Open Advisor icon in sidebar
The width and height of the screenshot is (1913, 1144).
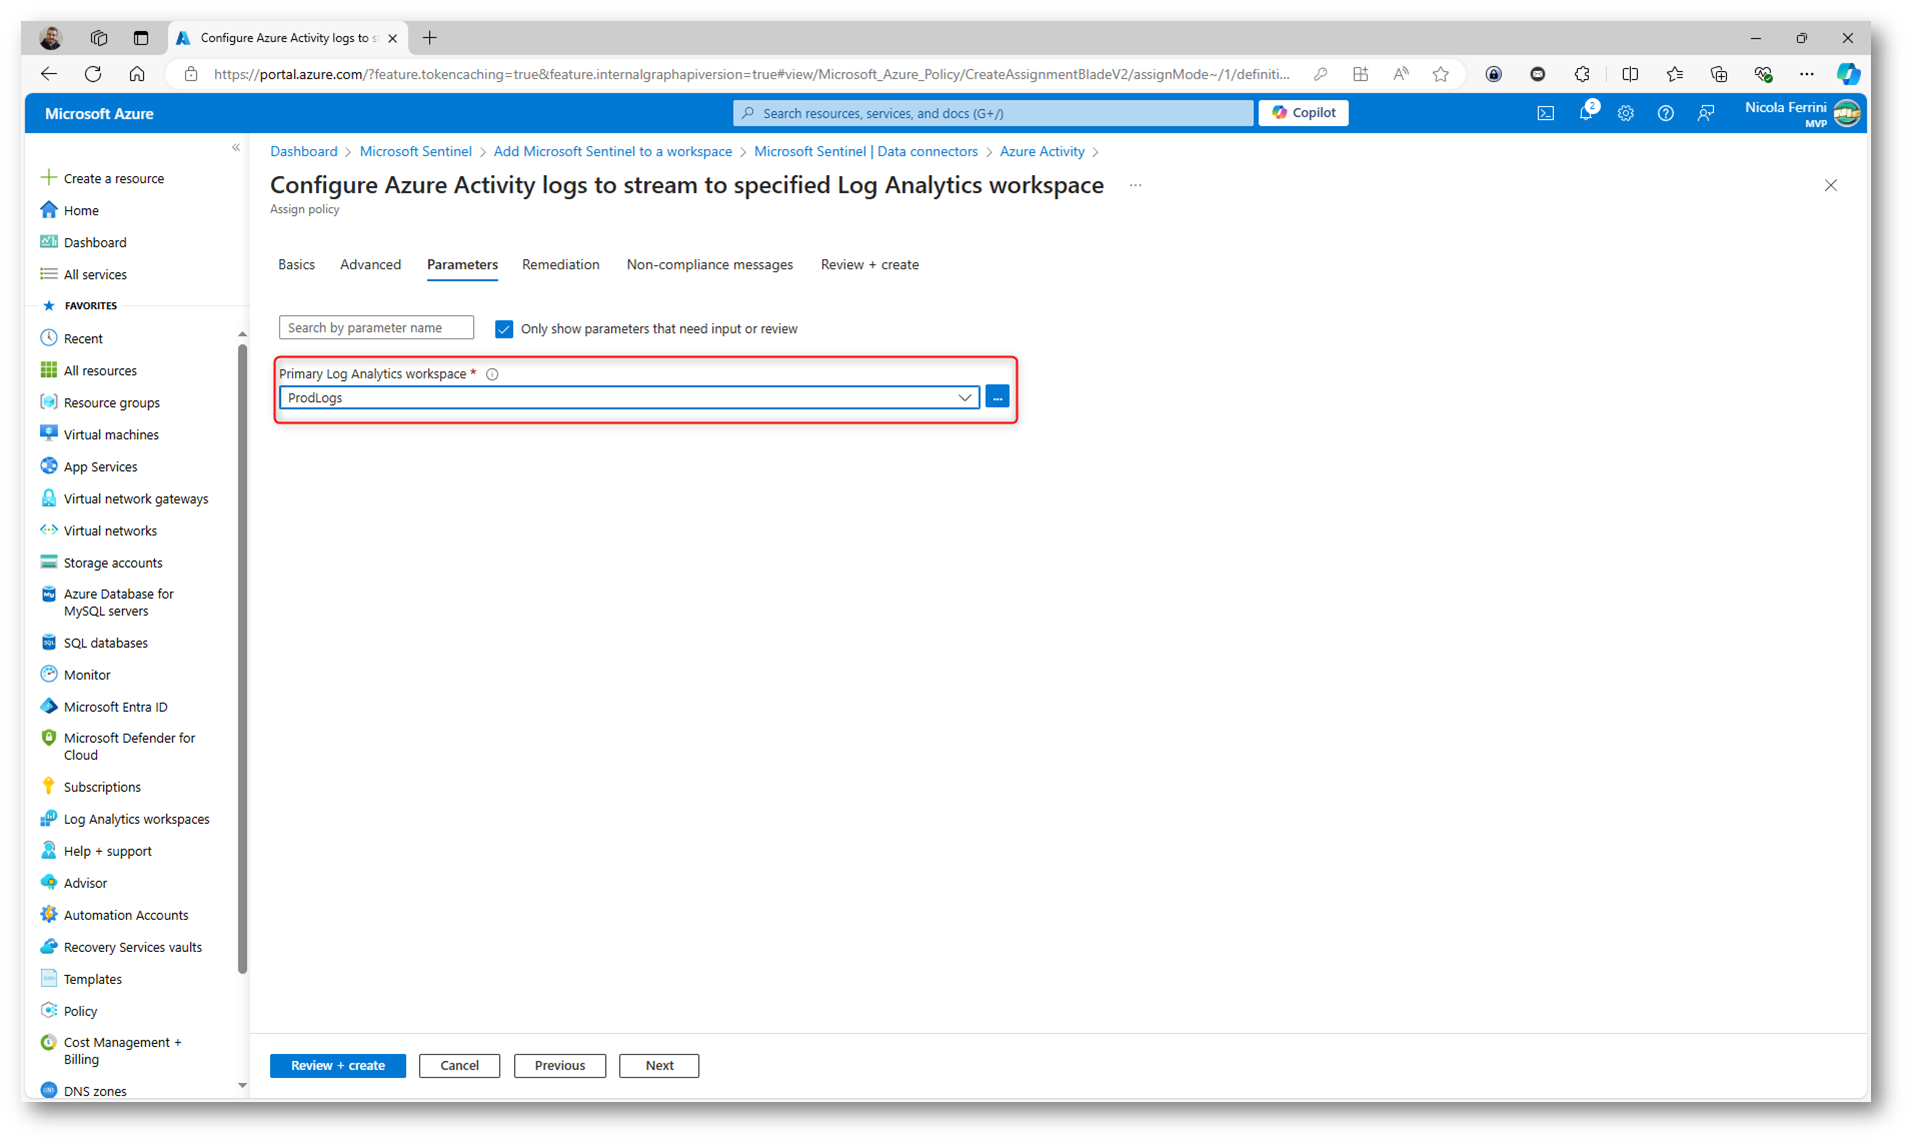click(x=48, y=882)
